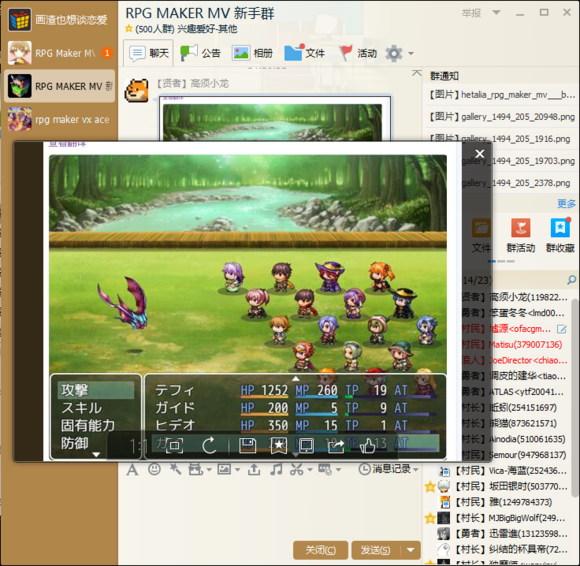
Task: Open the dropdown next to scissors screenshot icon
Action: pos(310,470)
